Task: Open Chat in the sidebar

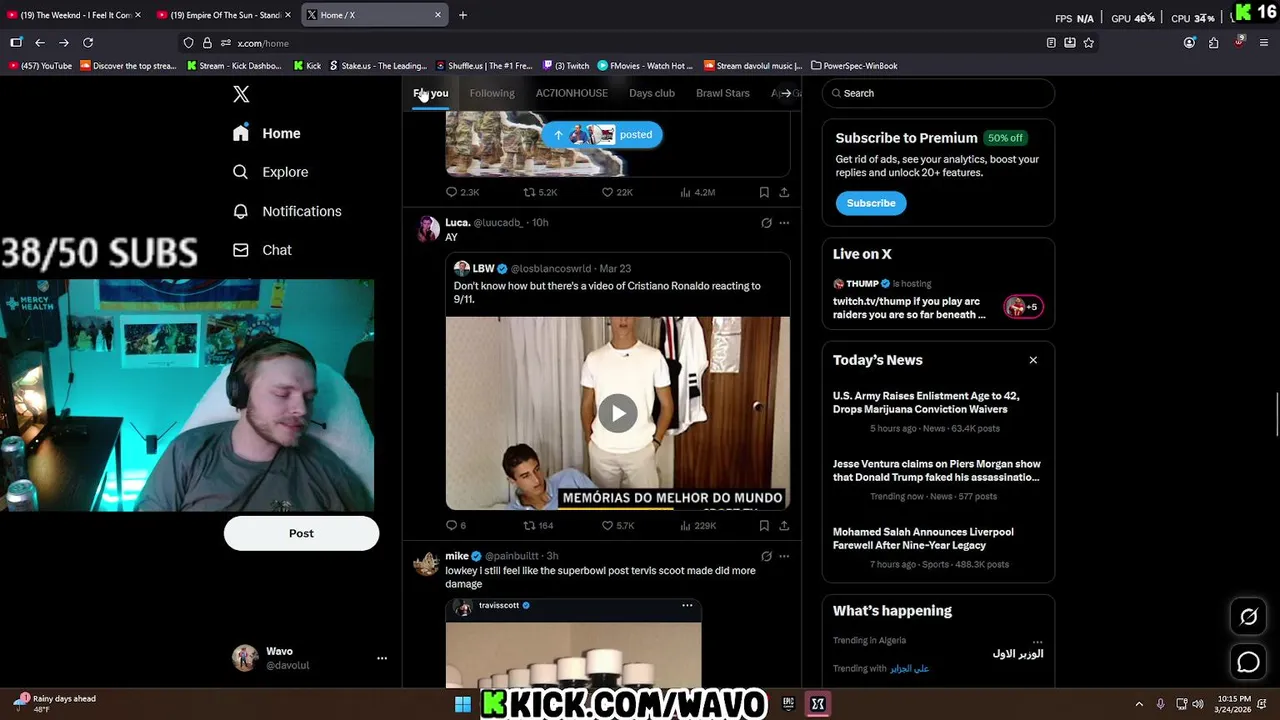Action: pyautogui.click(x=262, y=250)
